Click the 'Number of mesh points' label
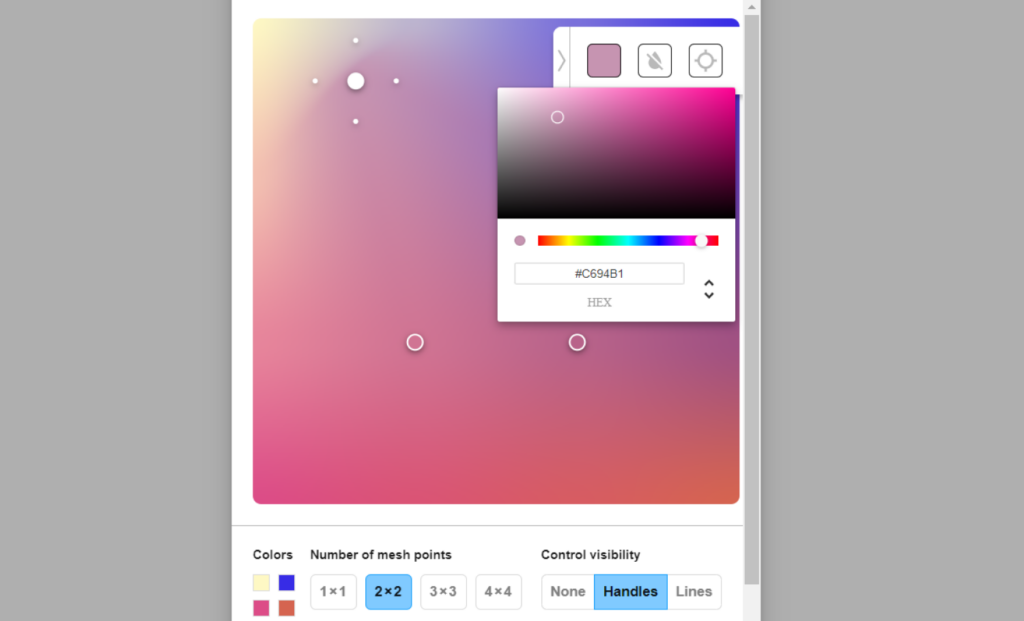Image resolution: width=1024 pixels, height=621 pixels. pyautogui.click(x=381, y=554)
